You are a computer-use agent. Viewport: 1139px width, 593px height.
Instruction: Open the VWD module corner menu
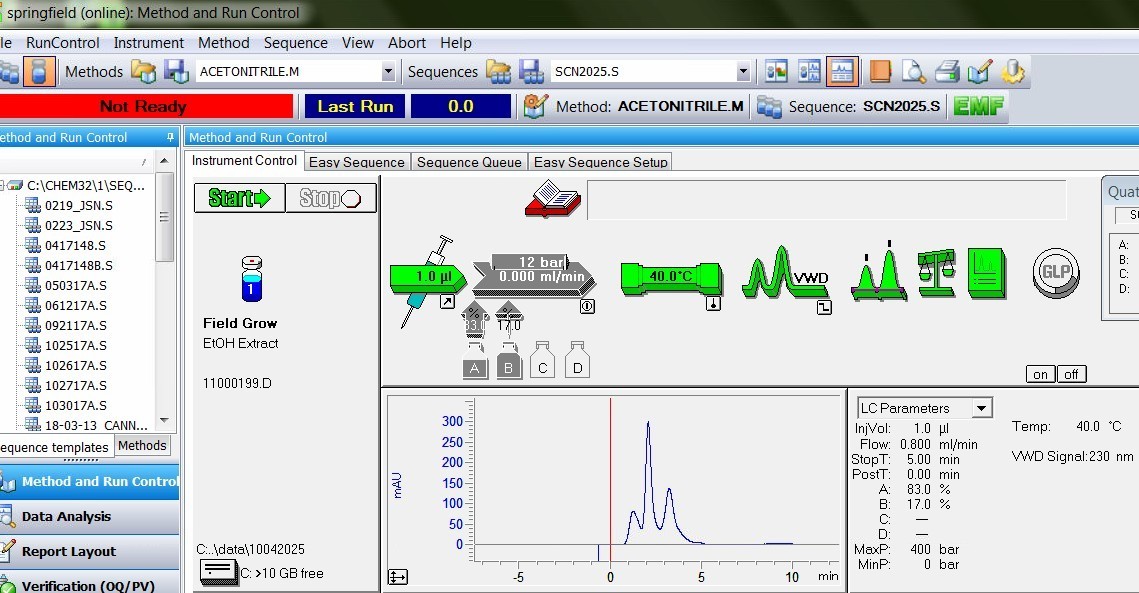tap(824, 307)
